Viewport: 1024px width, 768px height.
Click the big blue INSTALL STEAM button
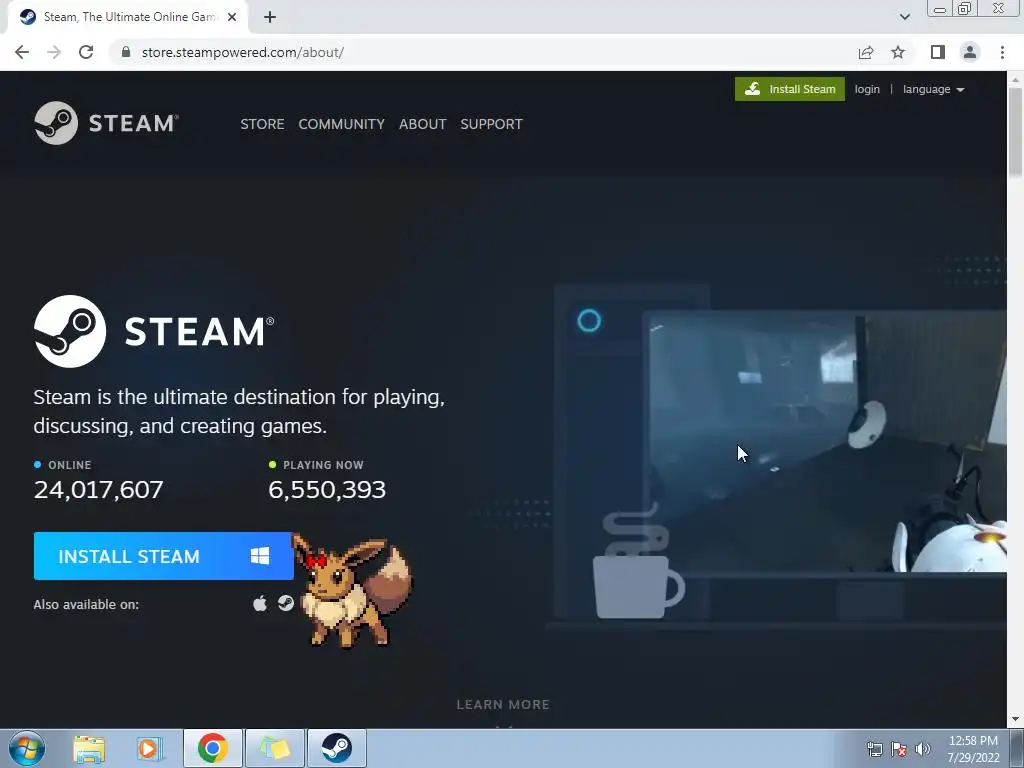(x=163, y=556)
